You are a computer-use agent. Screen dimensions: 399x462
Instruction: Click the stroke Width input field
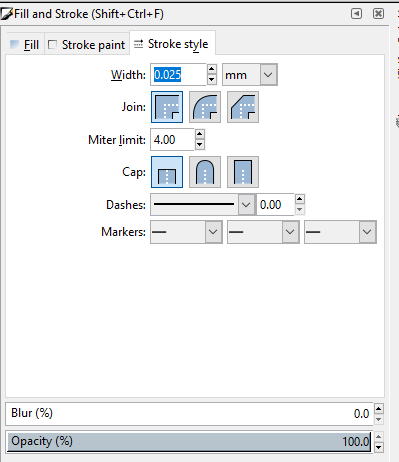coord(178,75)
